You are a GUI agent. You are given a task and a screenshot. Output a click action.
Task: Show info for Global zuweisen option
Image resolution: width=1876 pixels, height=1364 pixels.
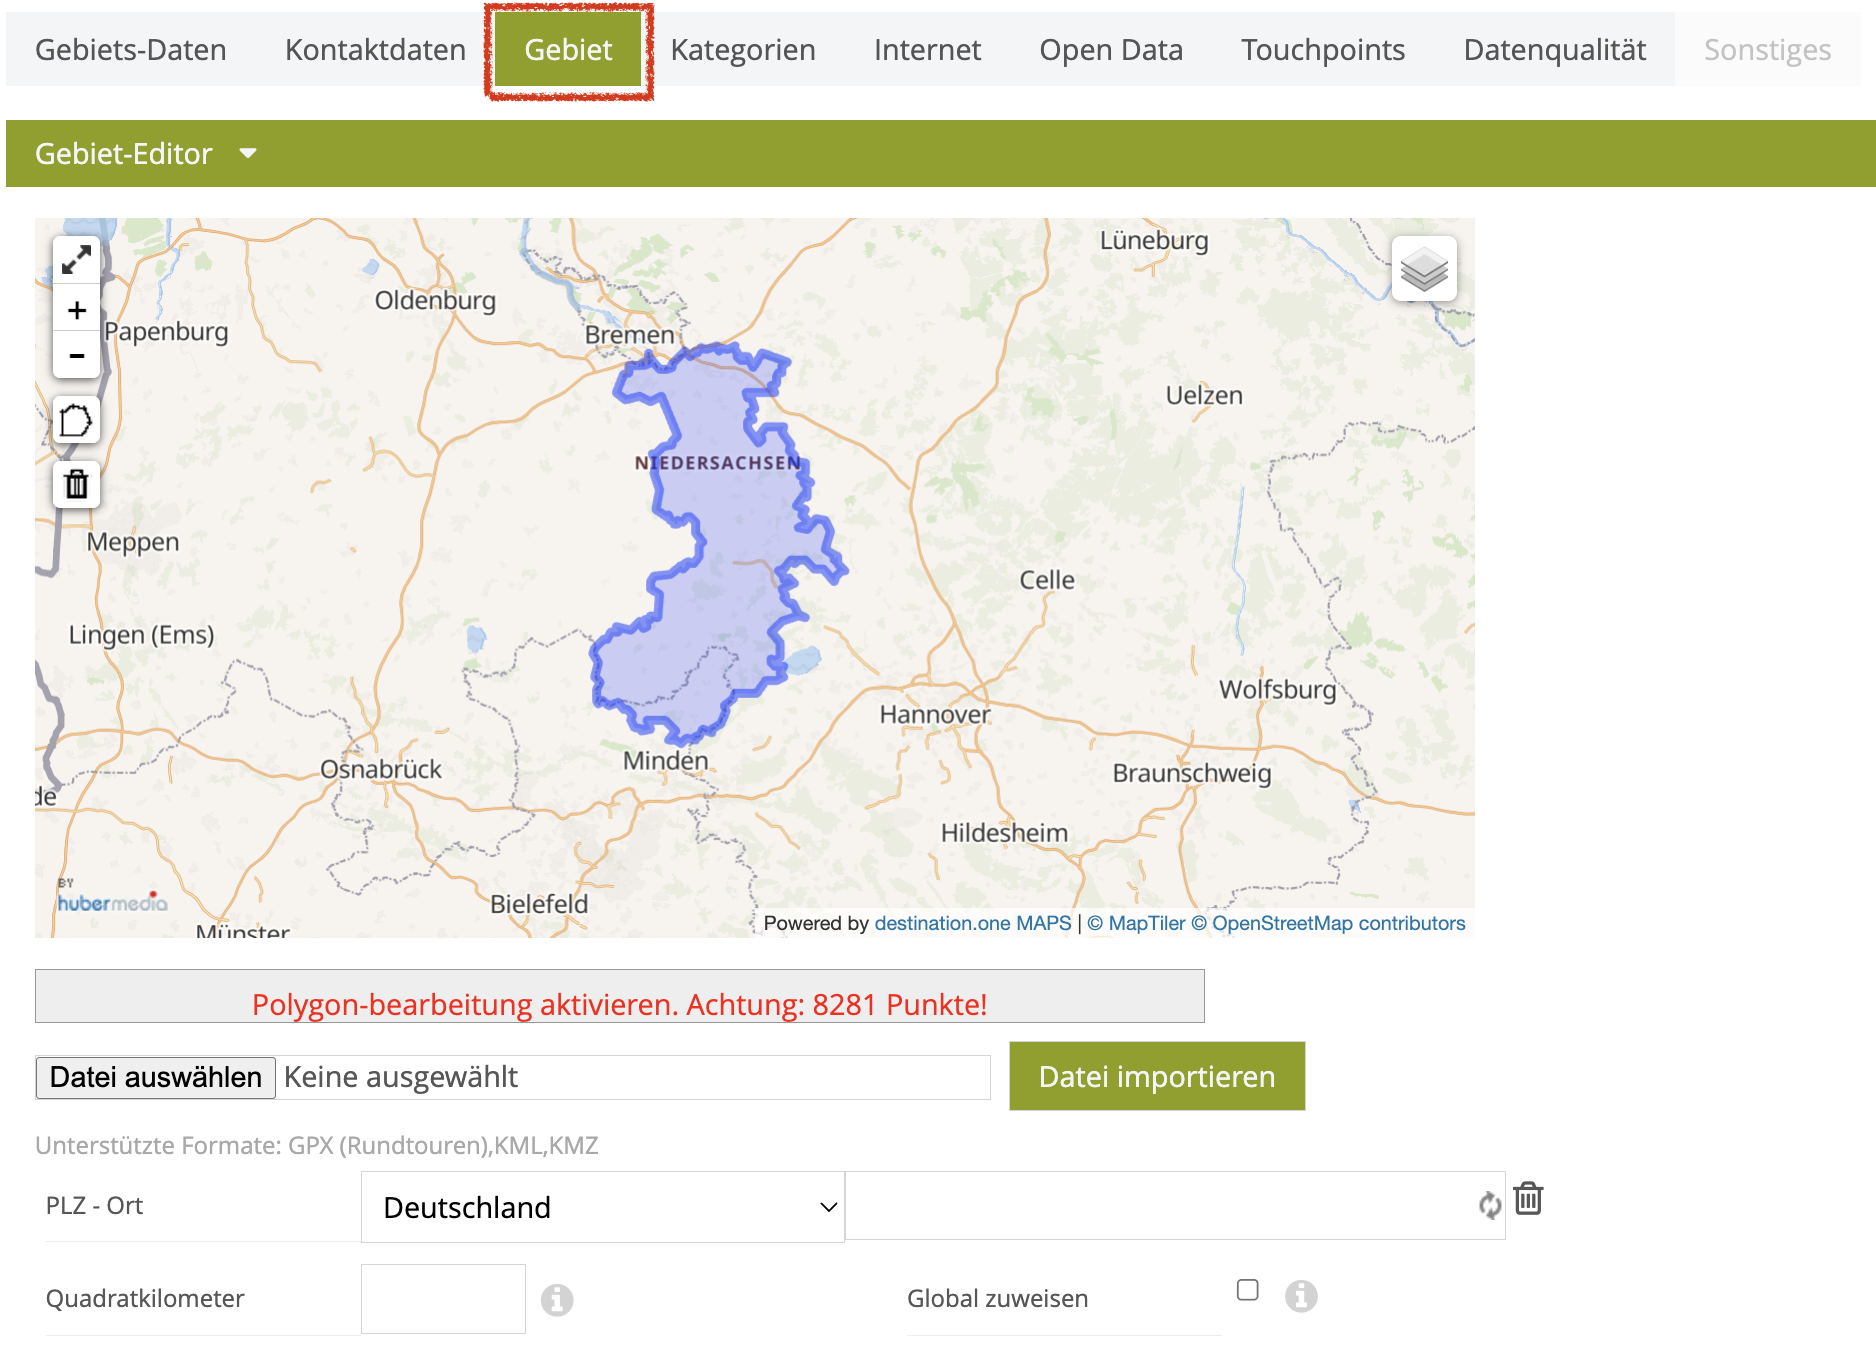pyautogui.click(x=1301, y=1296)
